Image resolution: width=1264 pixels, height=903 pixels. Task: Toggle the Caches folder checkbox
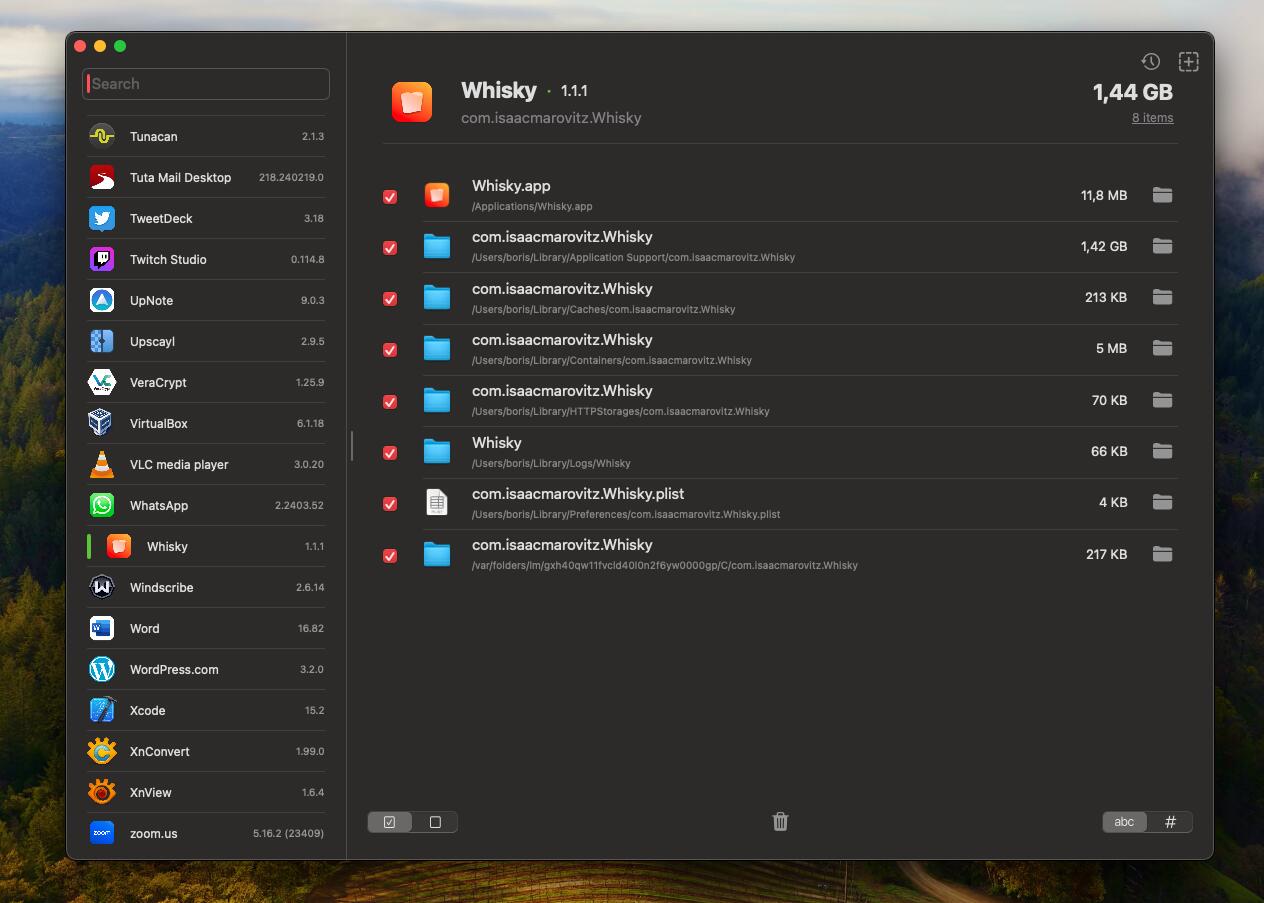(x=390, y=299)
